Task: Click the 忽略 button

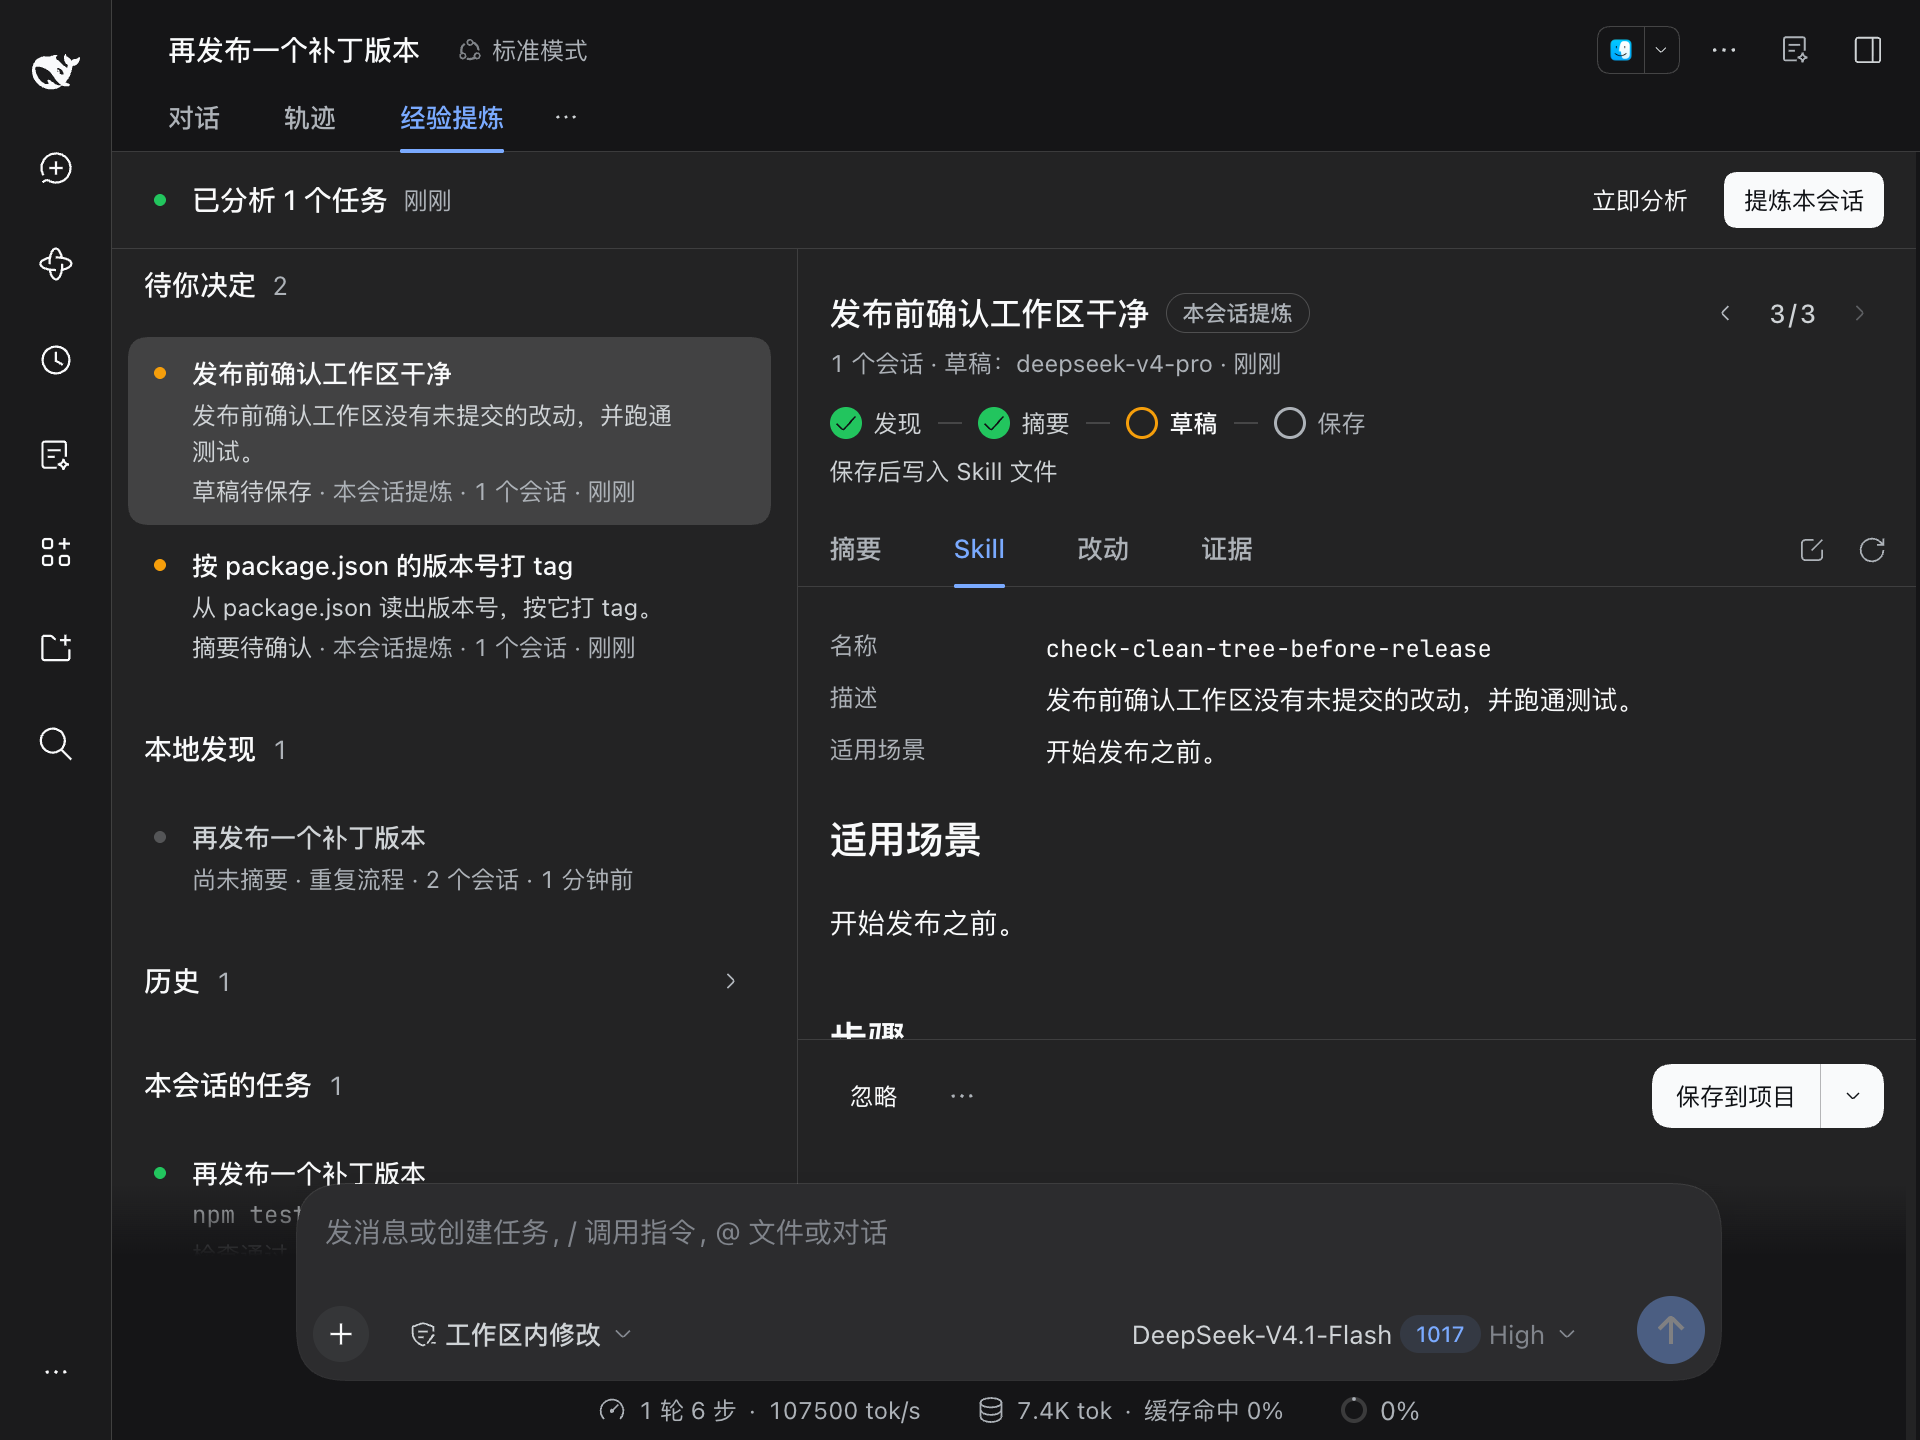Action: (x=874, y=1096)
